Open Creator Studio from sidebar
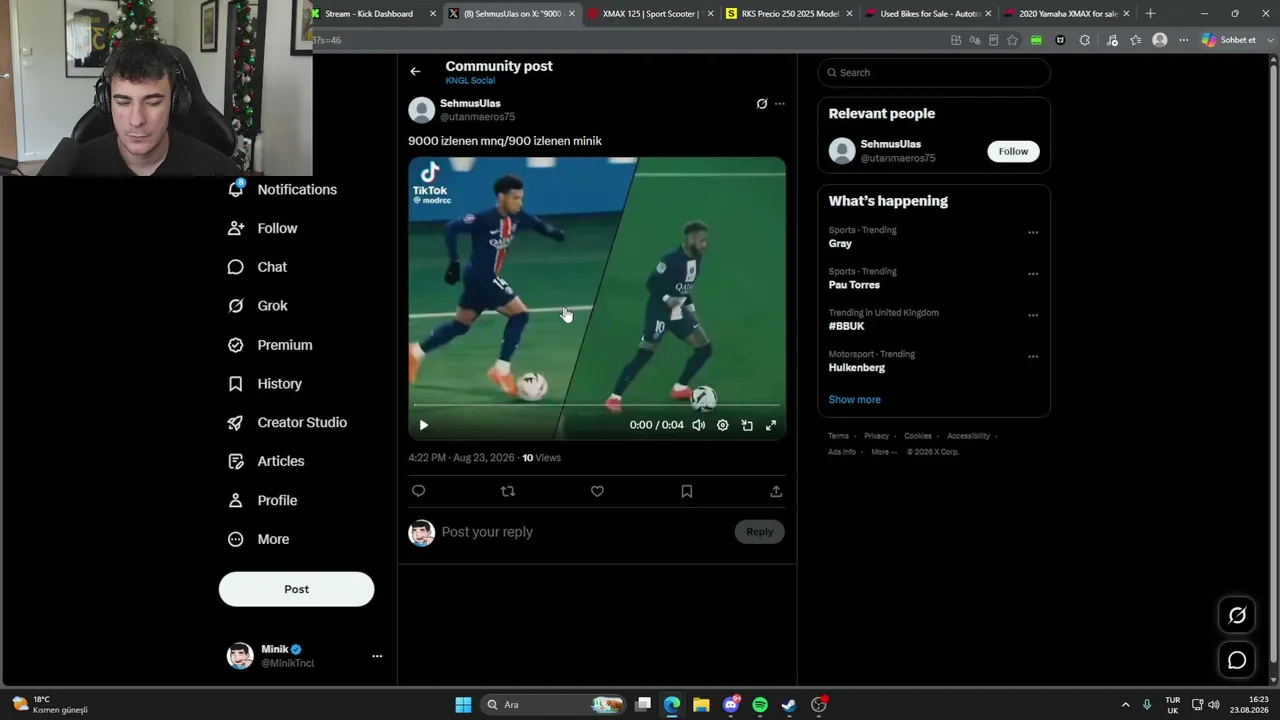1280x720 pixels. 288,423
